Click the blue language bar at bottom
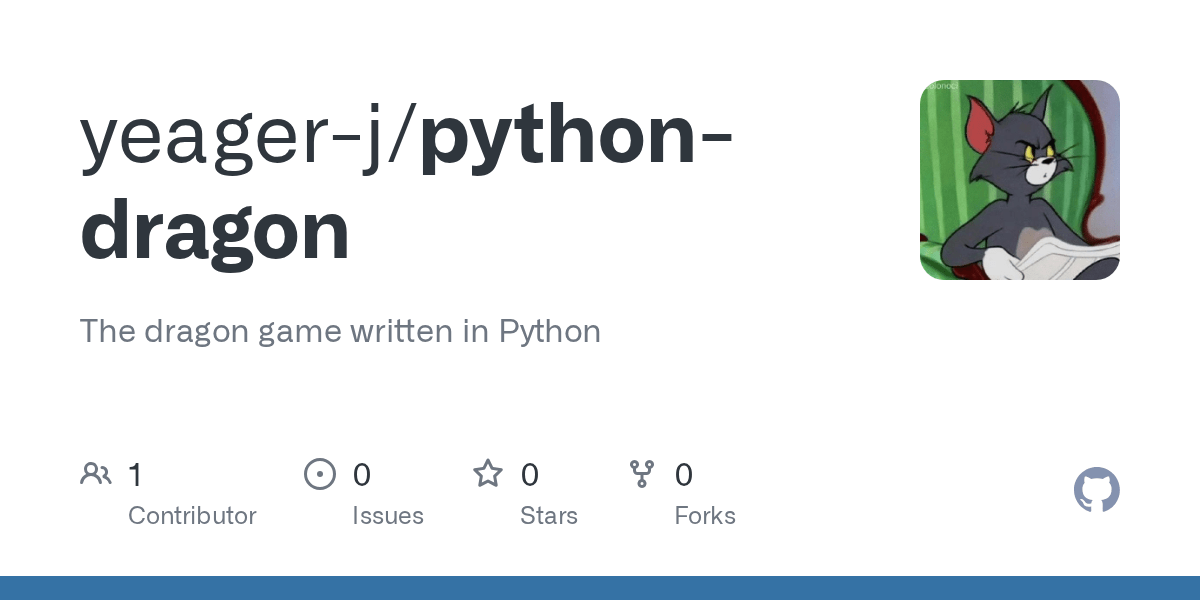 click(x=600, y=588)
